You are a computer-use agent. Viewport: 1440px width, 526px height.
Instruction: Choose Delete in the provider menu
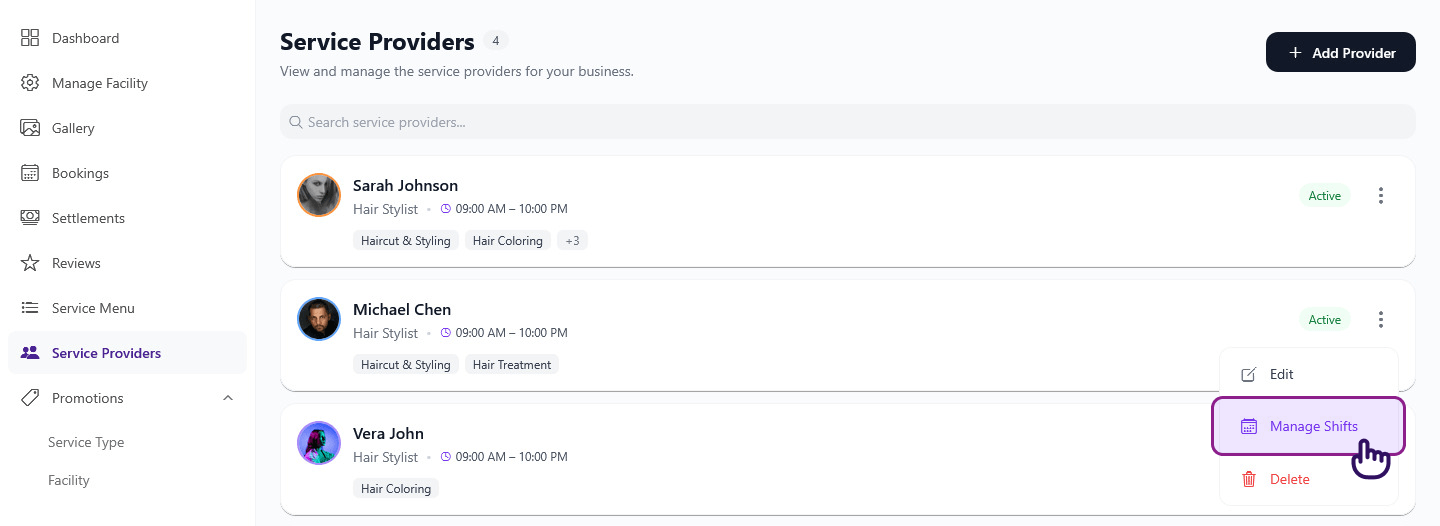pyautogui.click(x=1289, y=479)
